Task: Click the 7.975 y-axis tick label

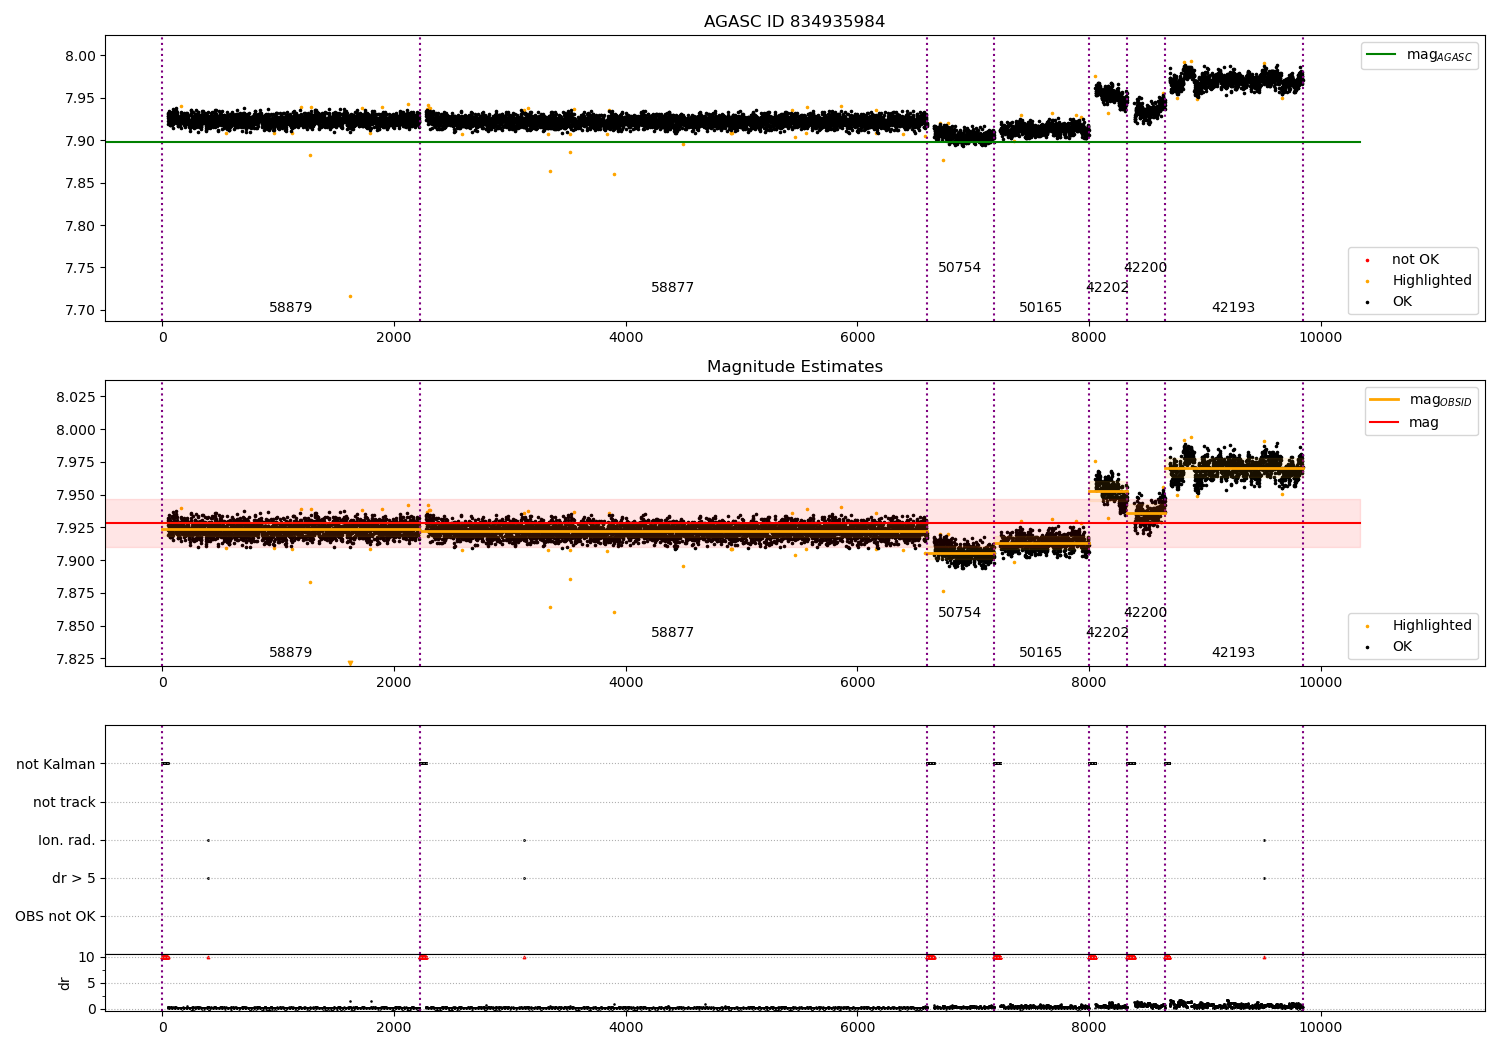Action: pyautogui.click(x=76, y=463)
